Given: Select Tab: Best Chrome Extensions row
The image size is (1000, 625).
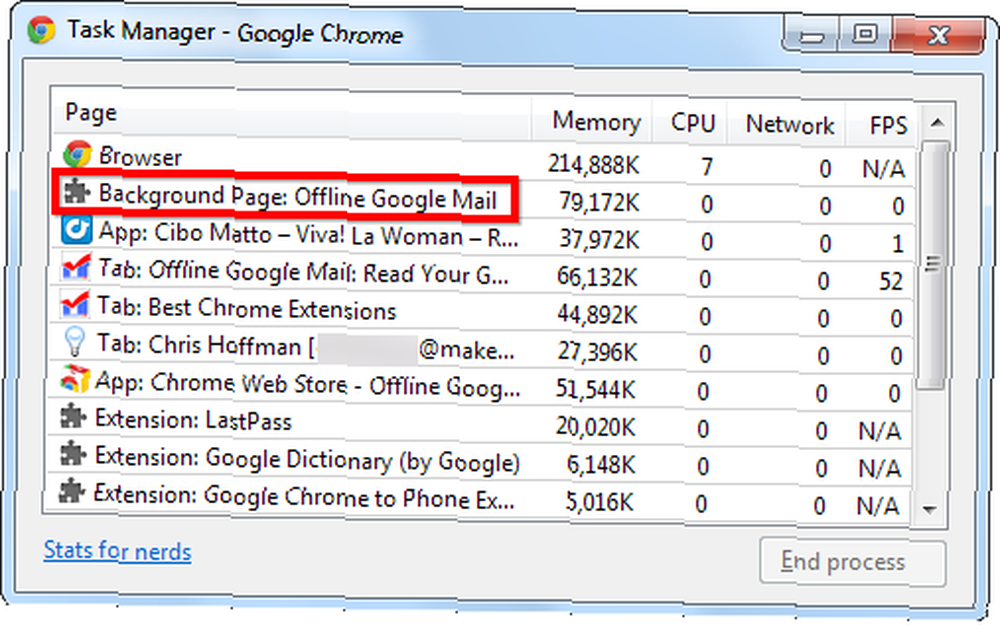Looking at the screenshot, I should pyautogui.click(x=482, y=311).
